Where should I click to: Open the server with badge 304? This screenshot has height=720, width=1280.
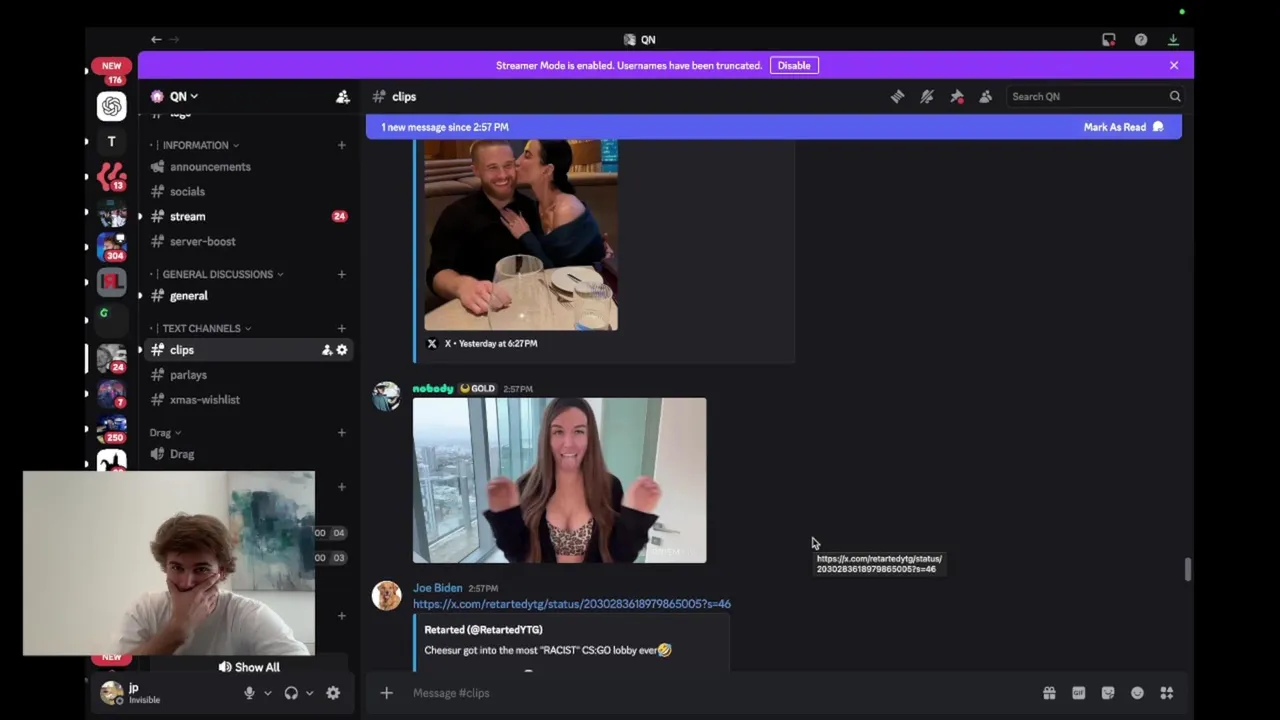112,247
